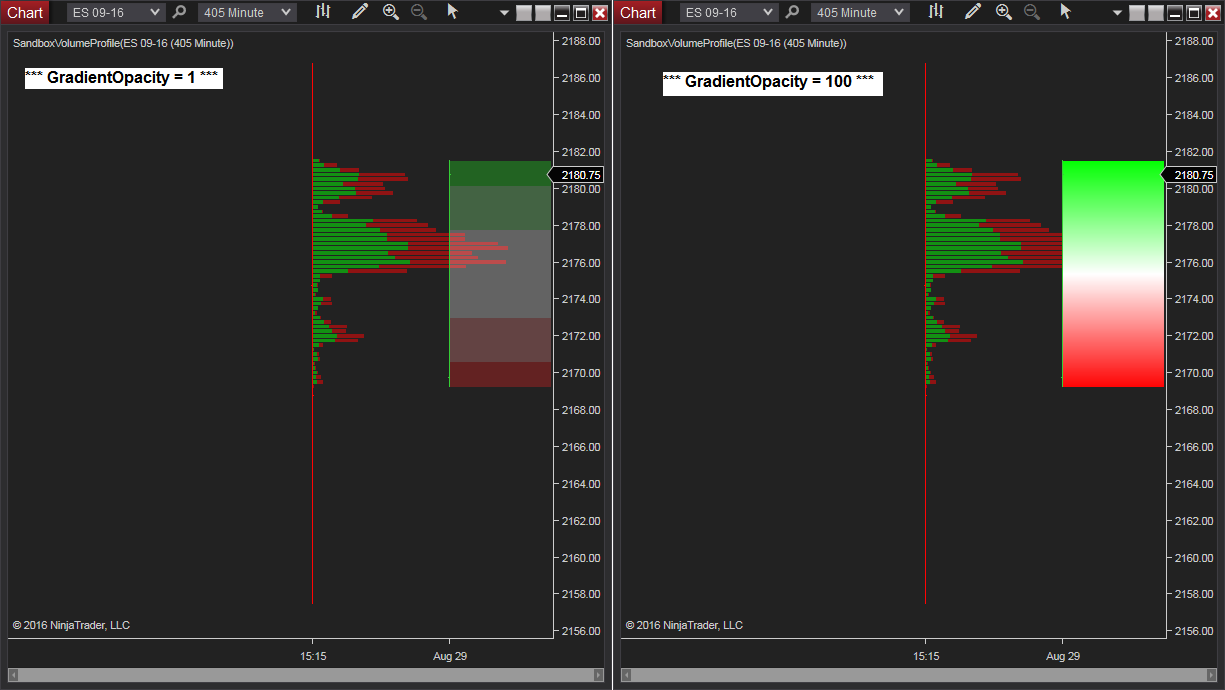The image size is (1225, 690).
Task: Open instrument search in GradientOpacity = 100 chart
Action: coord(792,12)
